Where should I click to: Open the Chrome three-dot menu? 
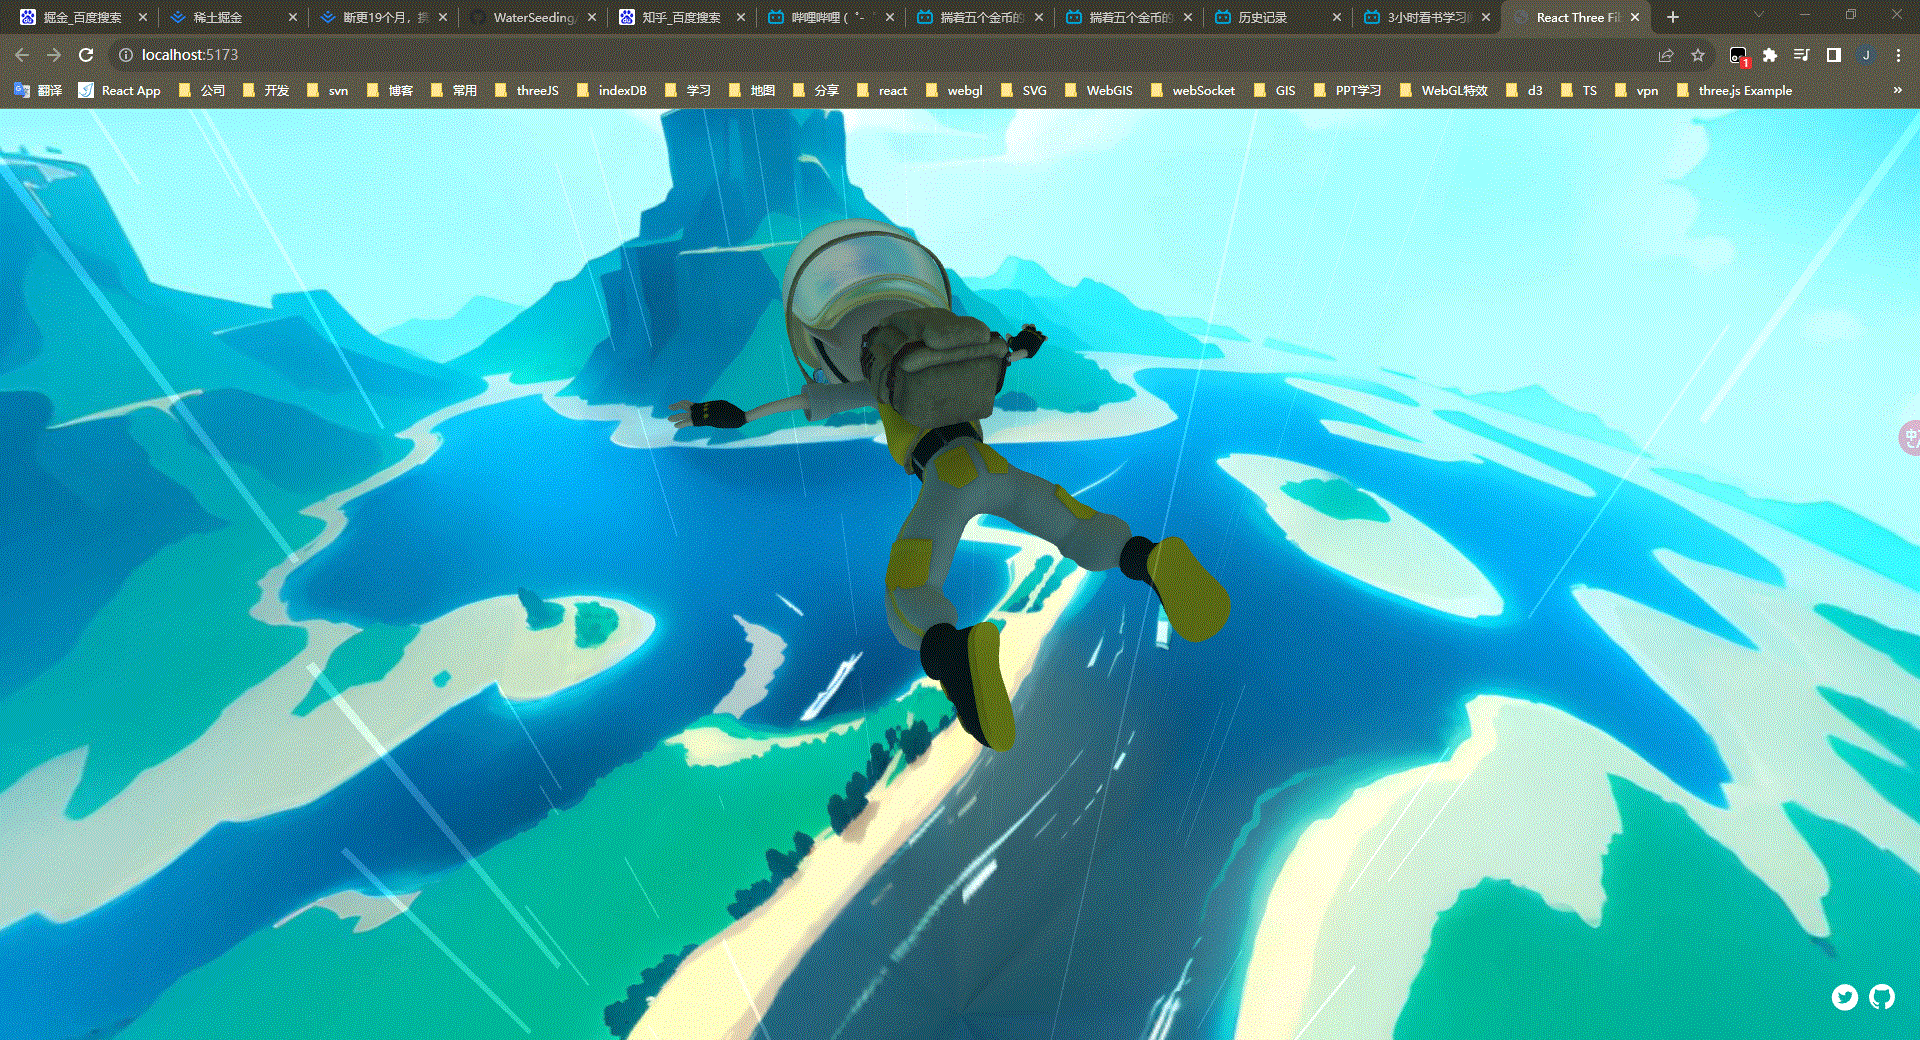click(1898, 55)
